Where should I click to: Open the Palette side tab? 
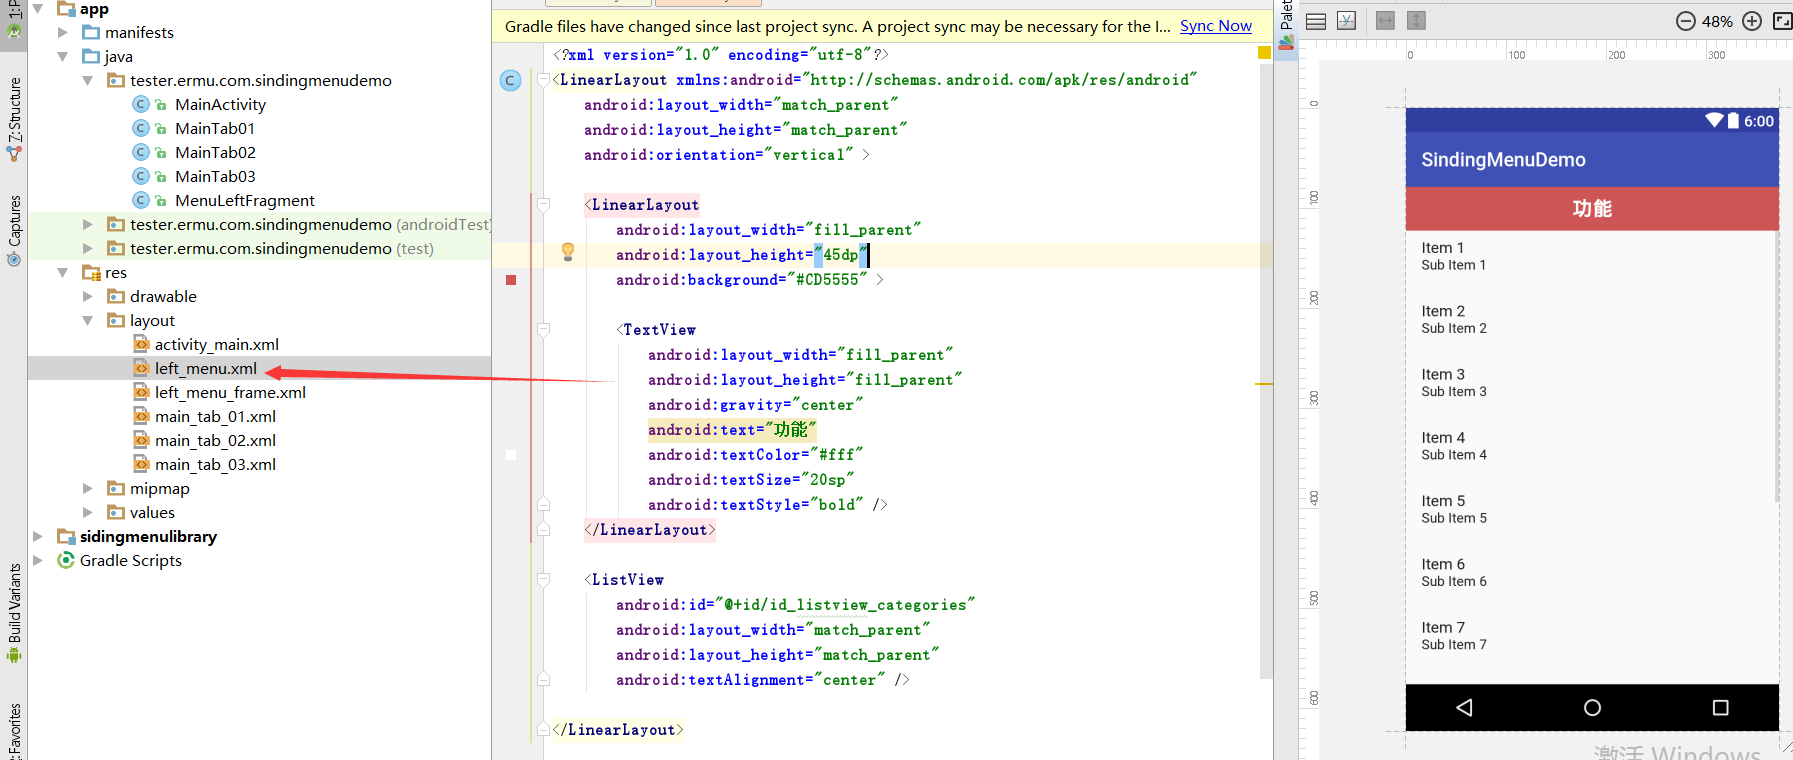pyautogui.click(x=1286, y=26)
